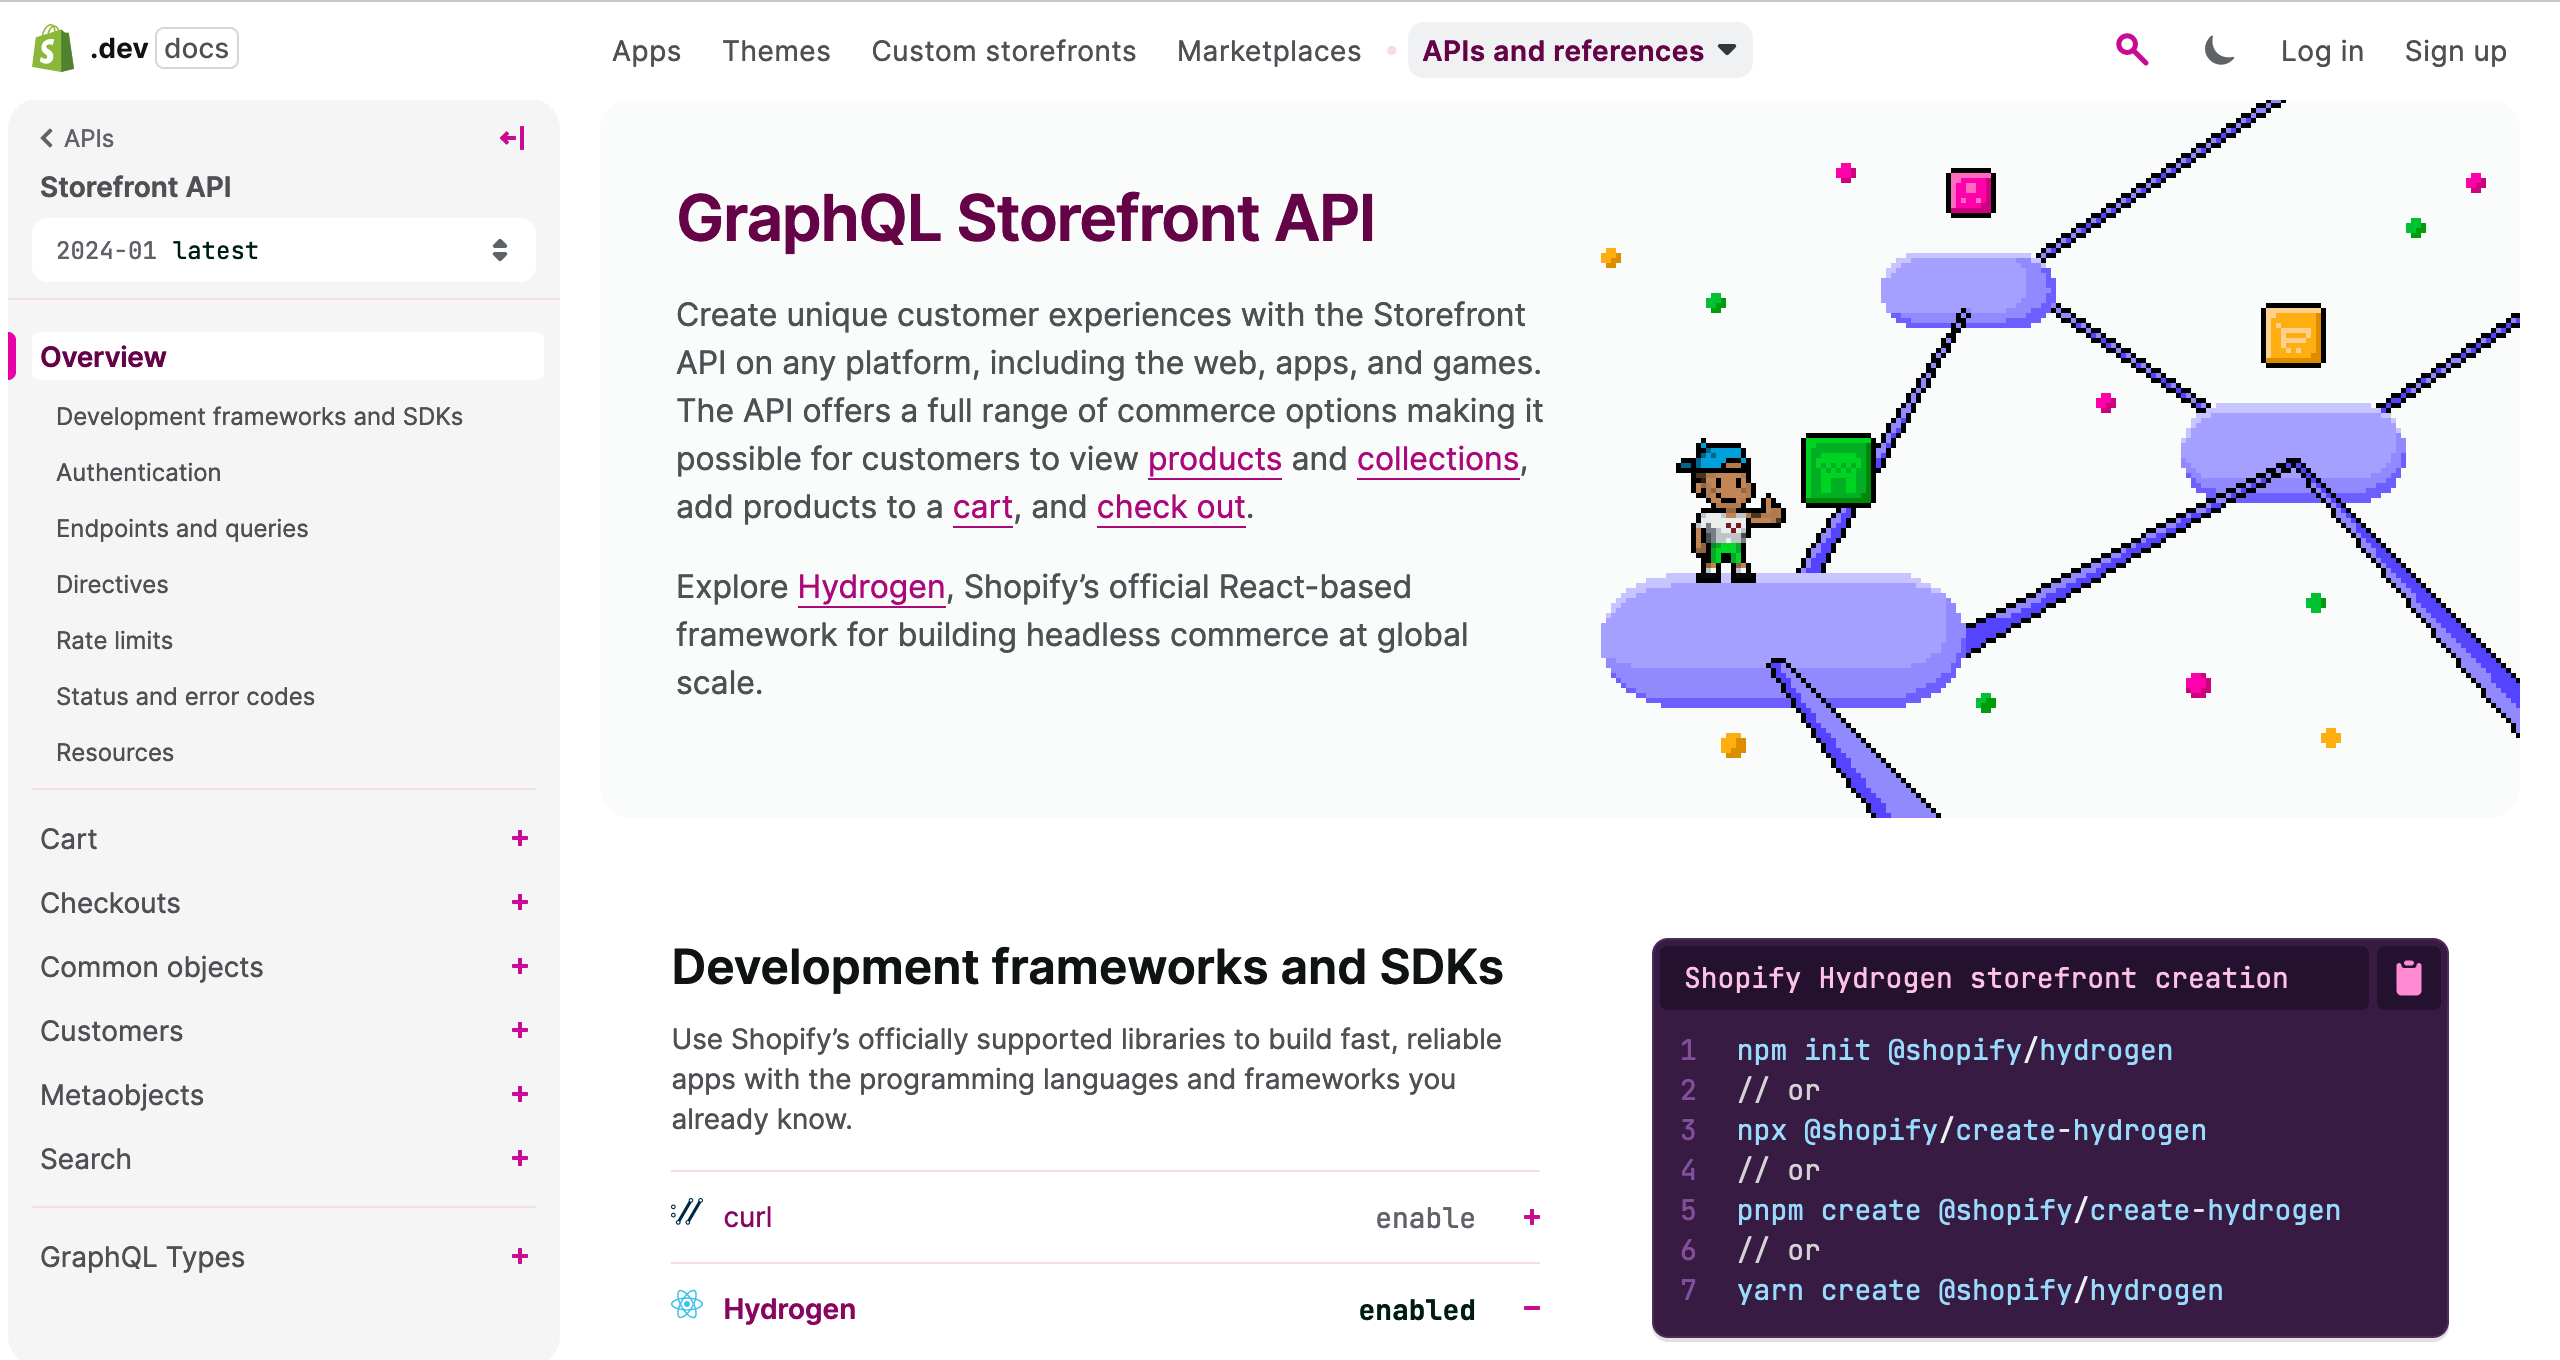Screen dimensions: 2560x1360
Task: Copy the Hydrogen storefront creation code
Action: pyautogui.click(x=2408, y=977)
